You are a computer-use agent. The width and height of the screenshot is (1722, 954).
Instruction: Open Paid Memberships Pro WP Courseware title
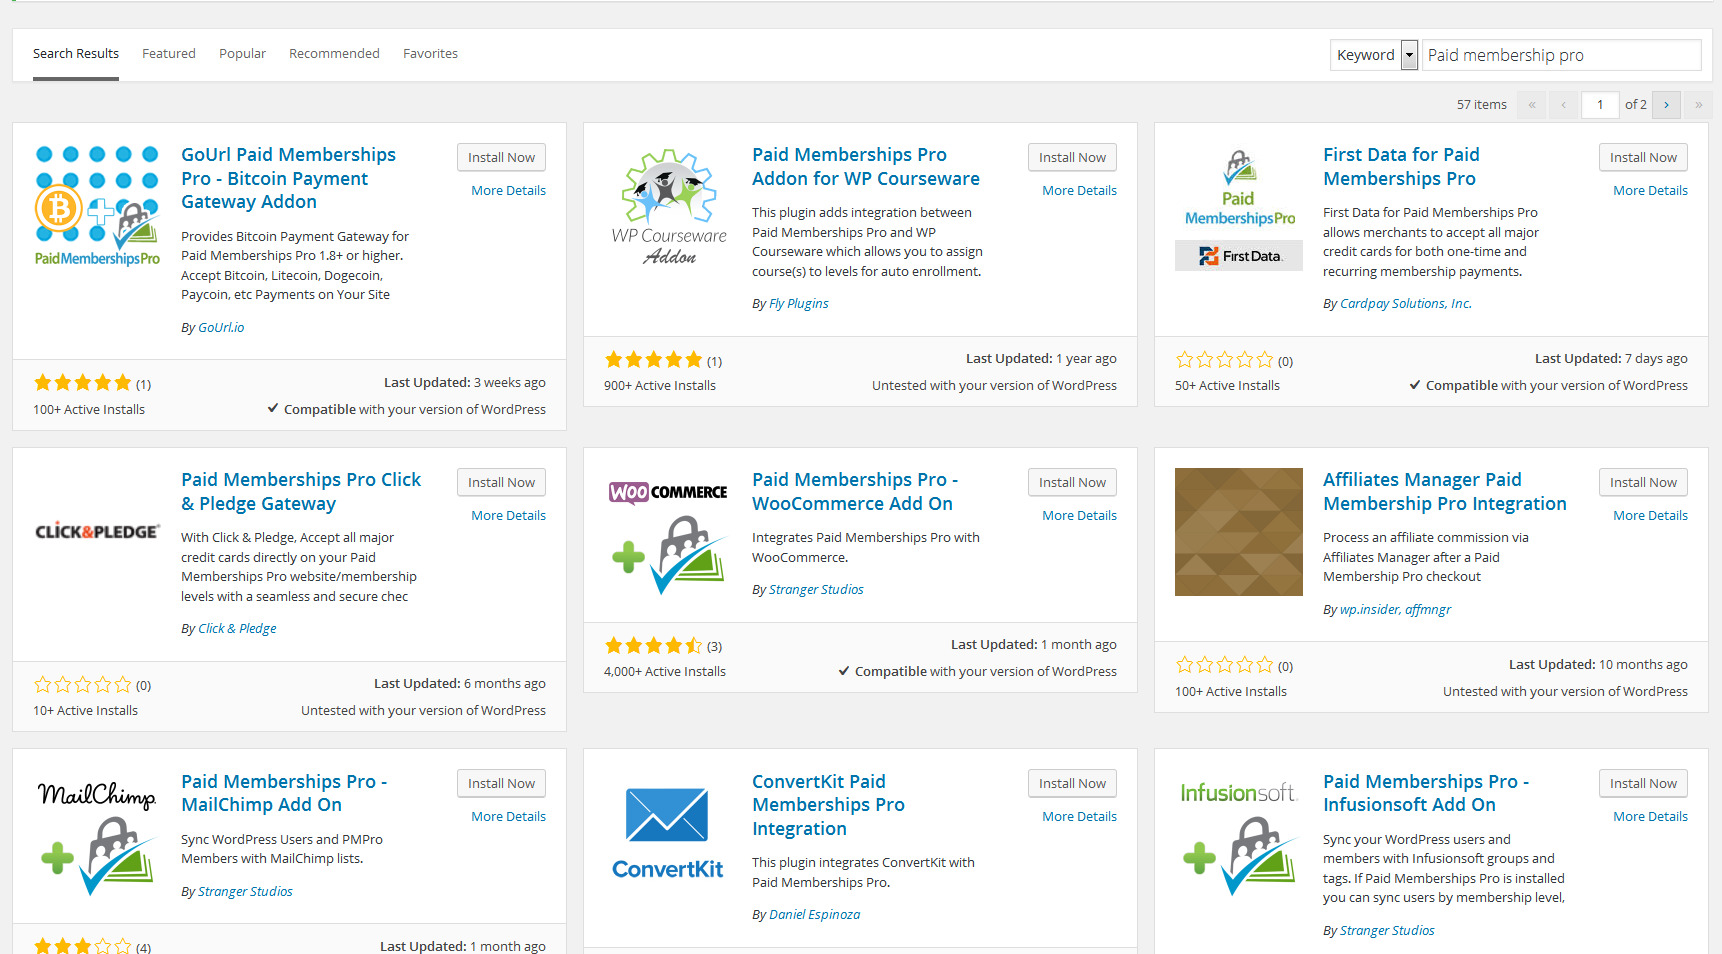866,166
